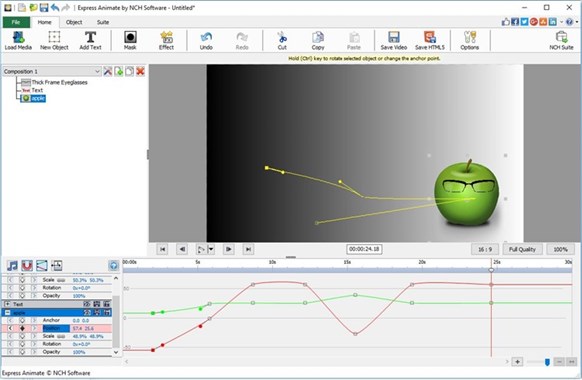Delete composition with red X icon

click(140, 71)
